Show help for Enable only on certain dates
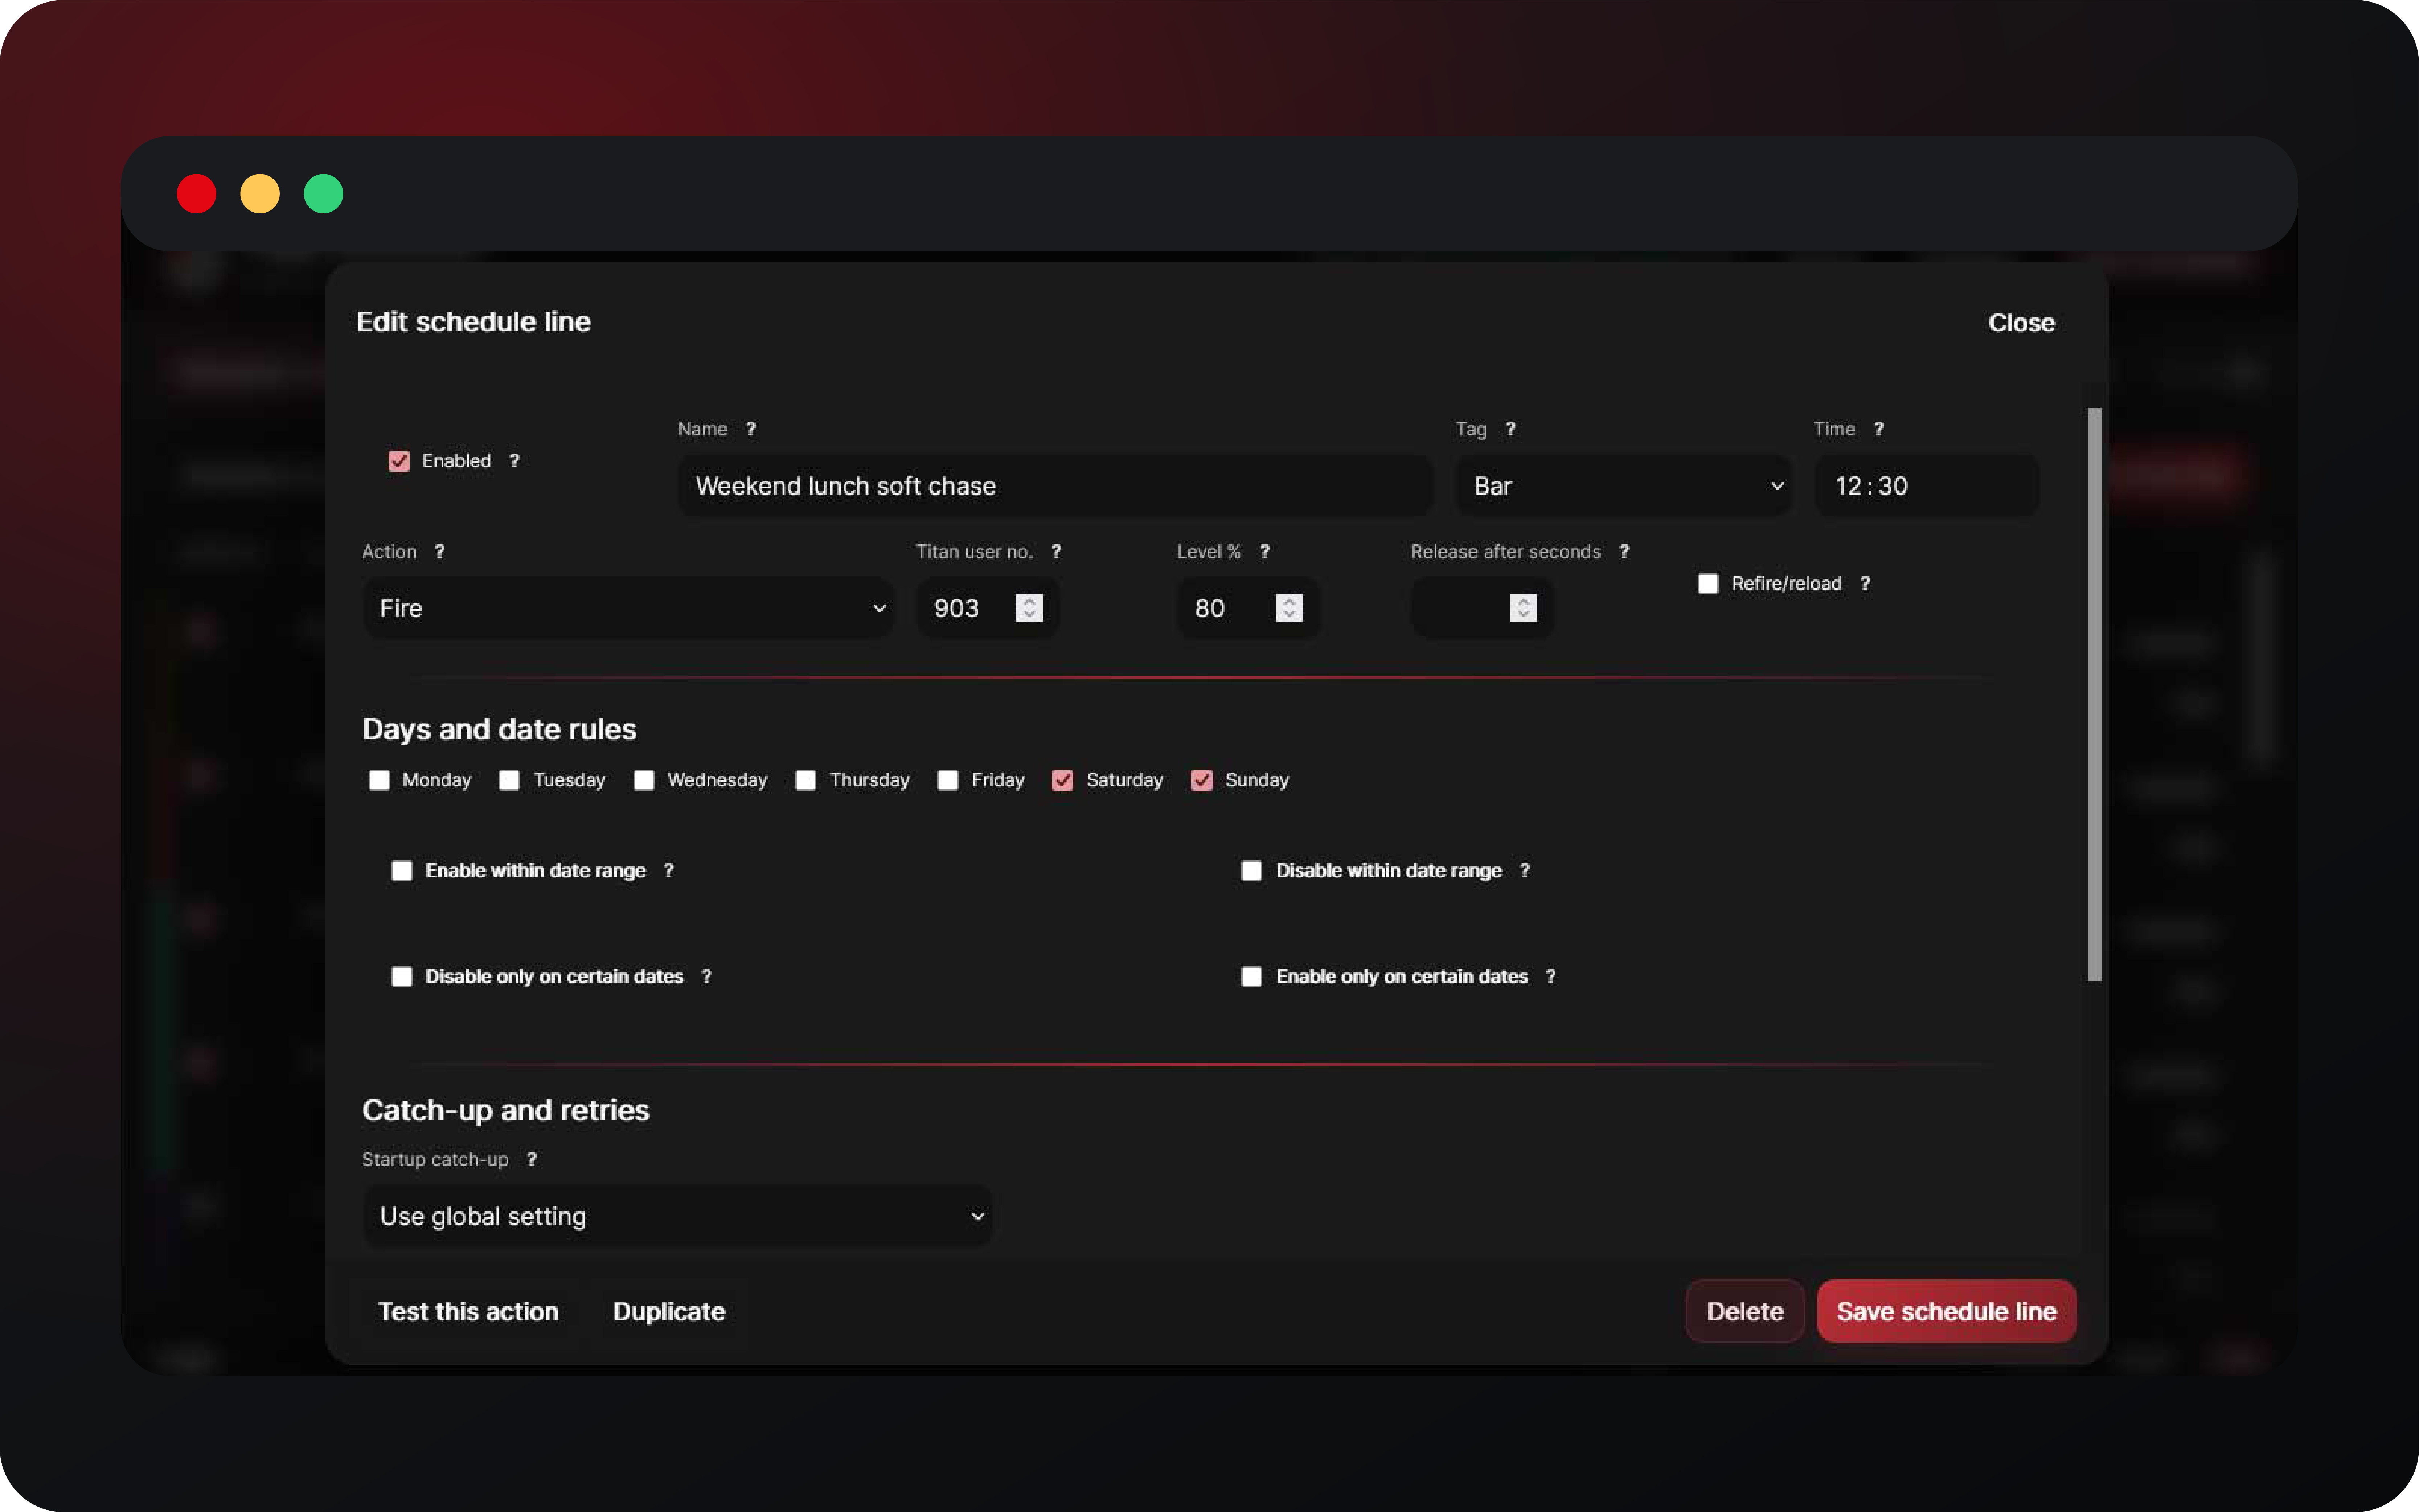The height and width of the screenshot is (1512, 2419). click(x=1551, y=977)
